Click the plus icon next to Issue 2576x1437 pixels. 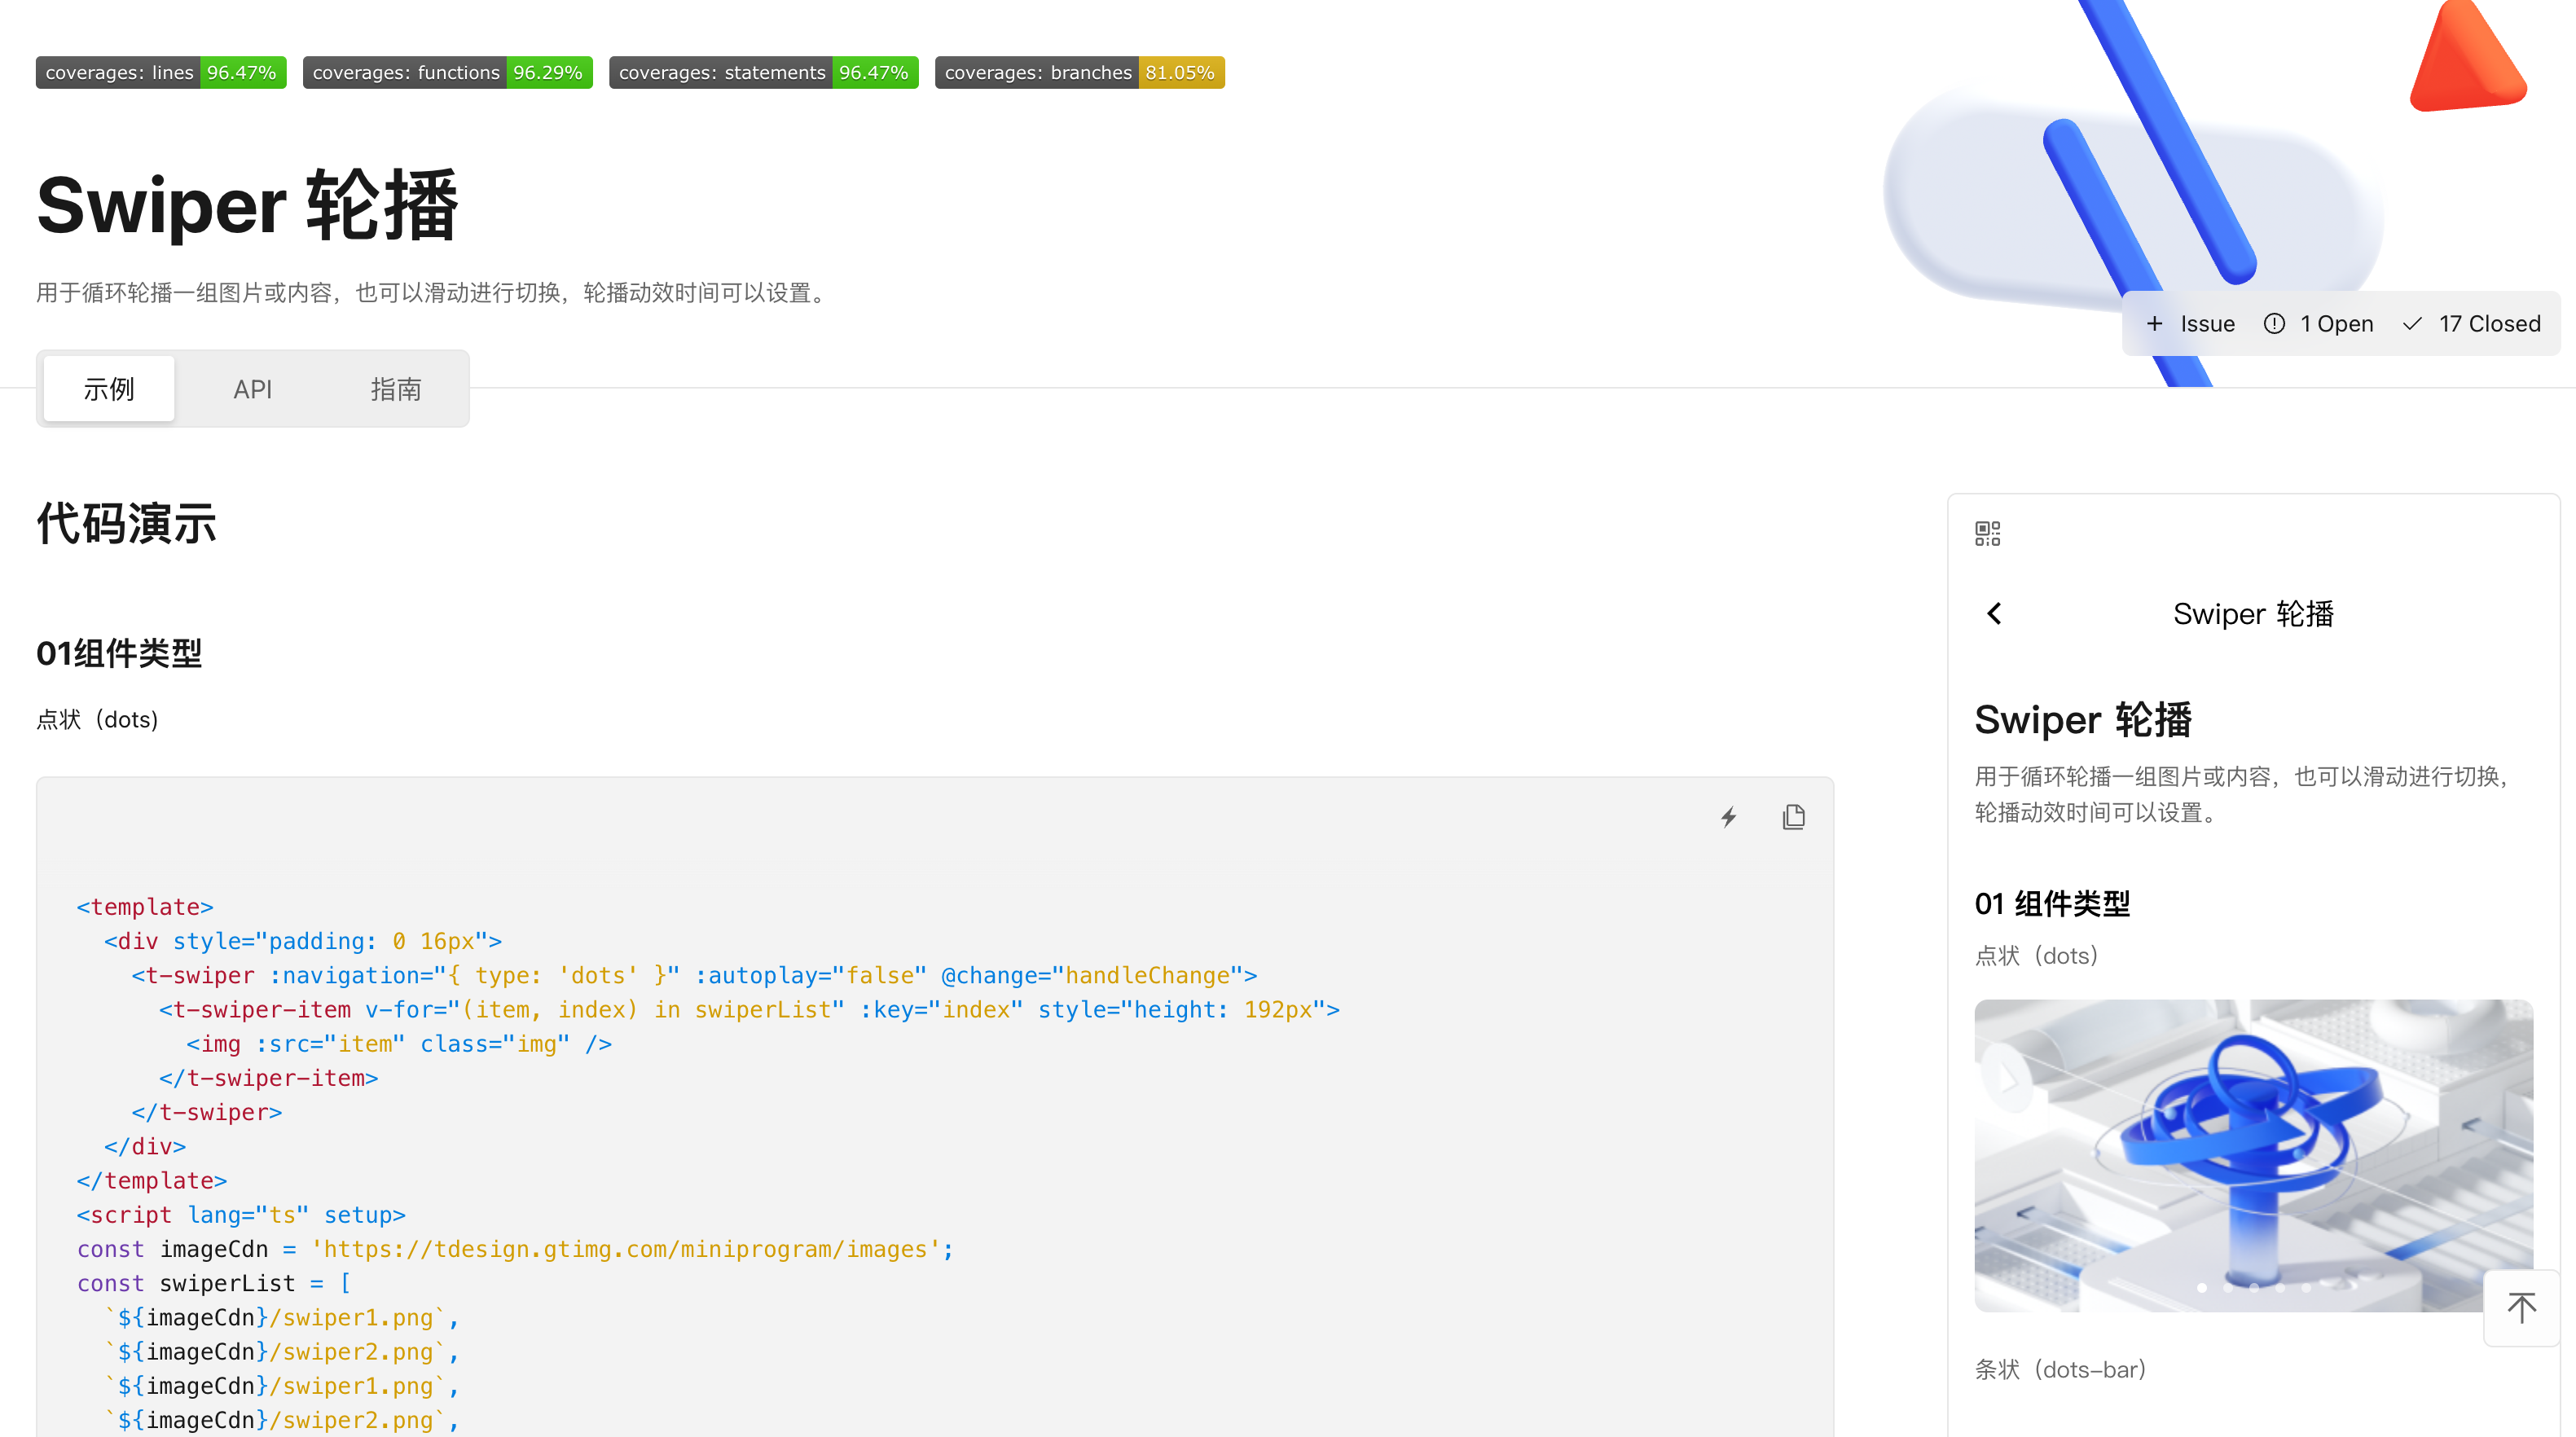2154,323
